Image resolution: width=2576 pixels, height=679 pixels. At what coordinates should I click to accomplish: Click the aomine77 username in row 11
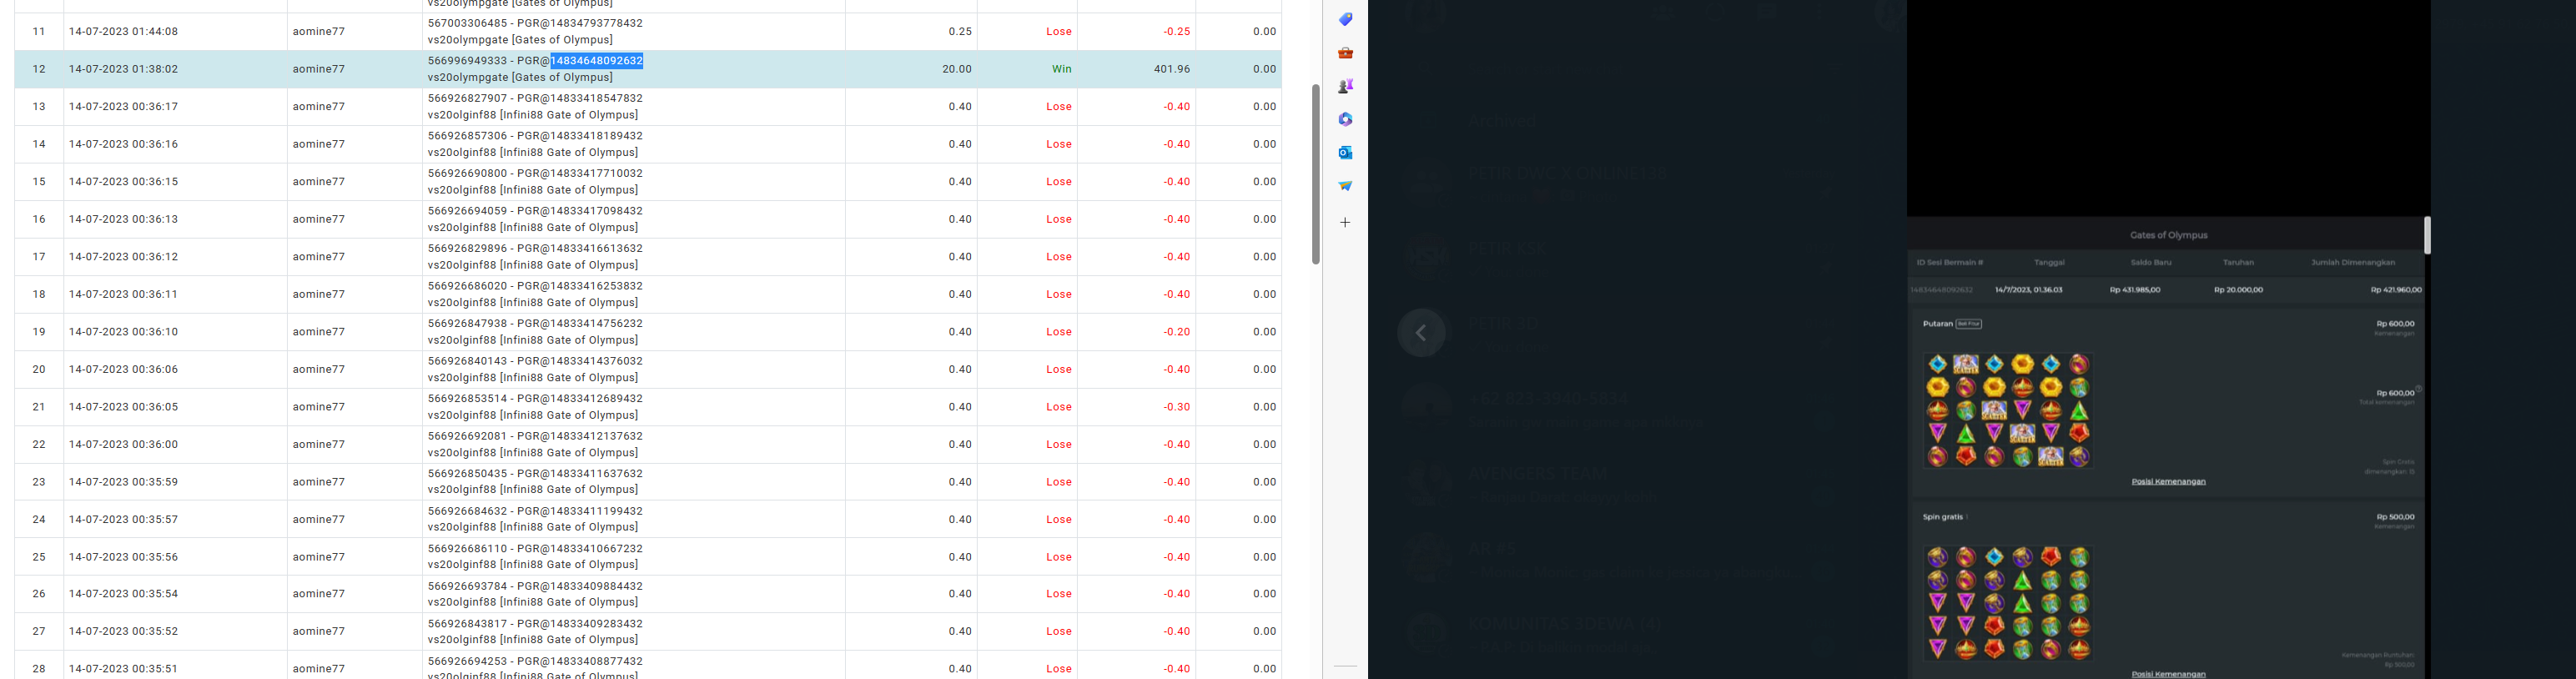click(x=318, y=32)
